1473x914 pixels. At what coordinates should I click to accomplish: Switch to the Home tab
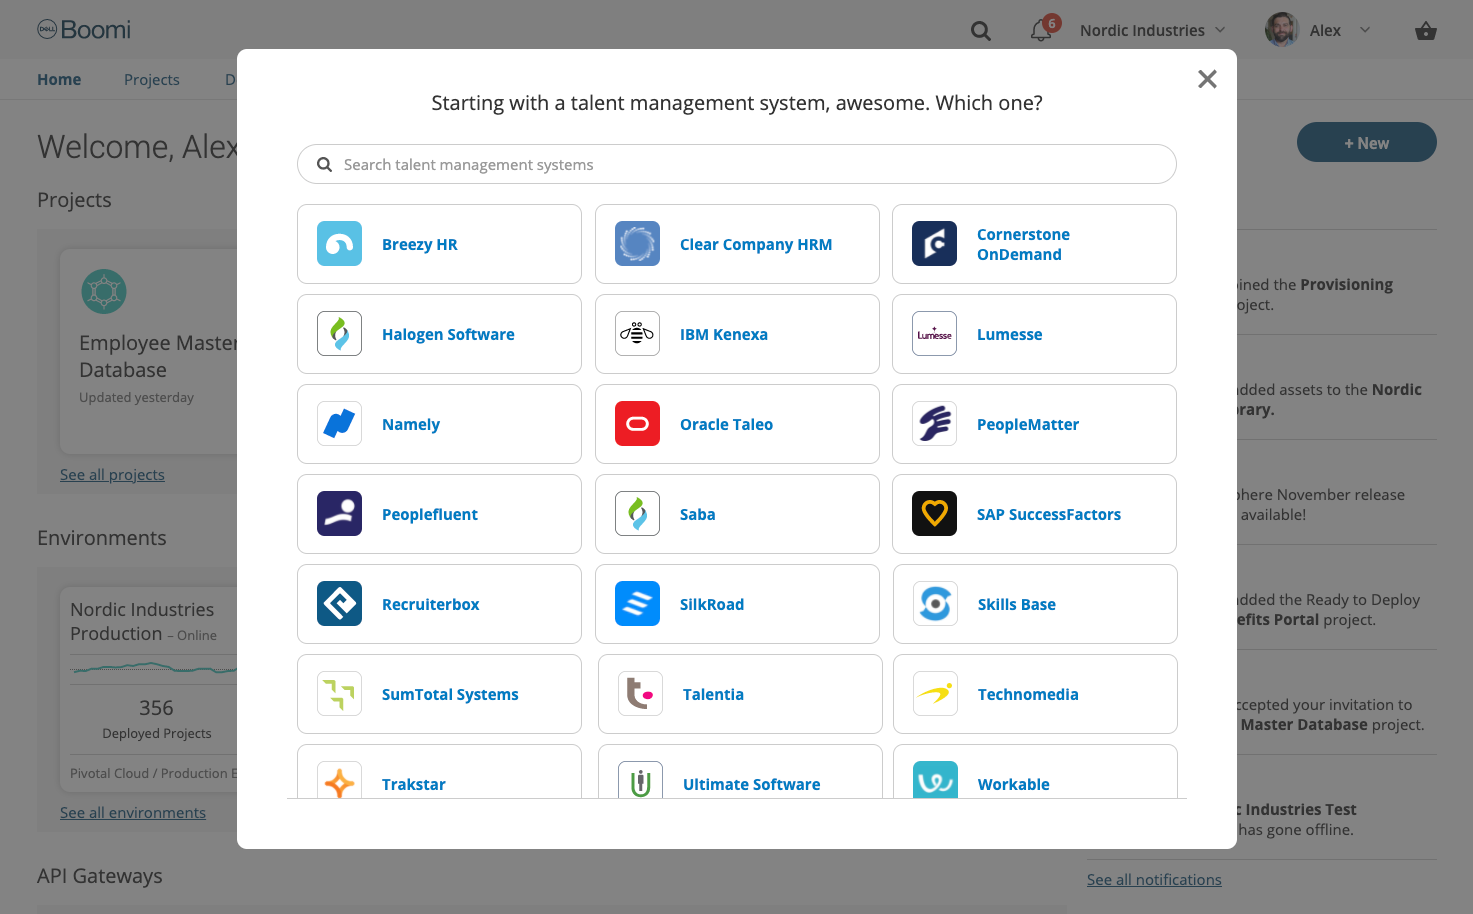59,79
